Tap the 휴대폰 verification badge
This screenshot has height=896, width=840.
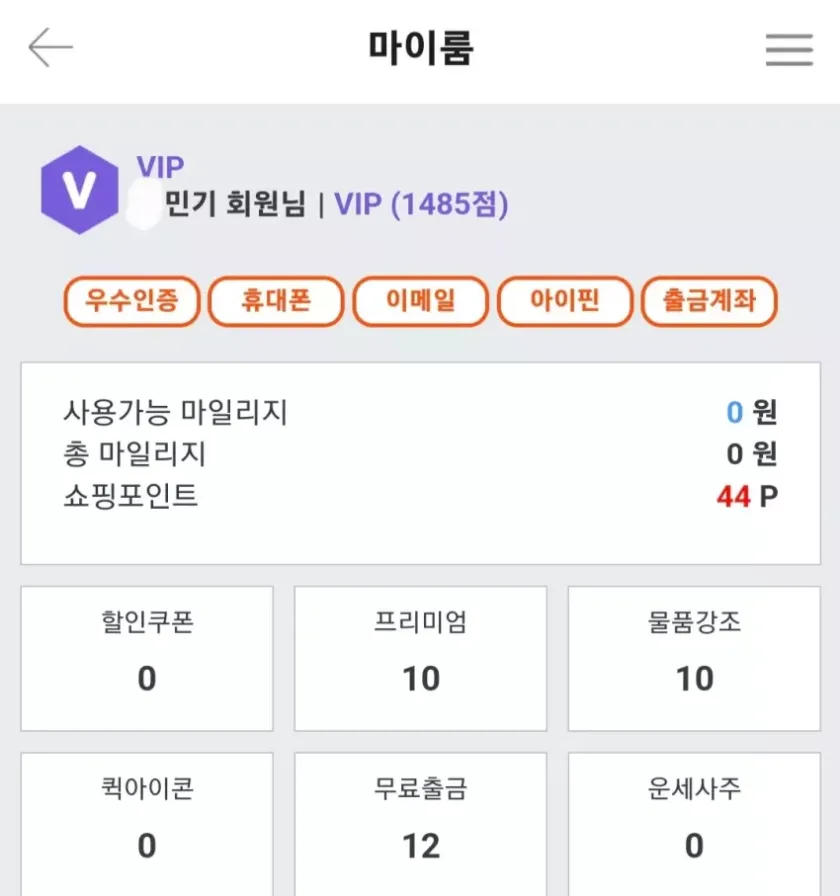coord(276,301)
